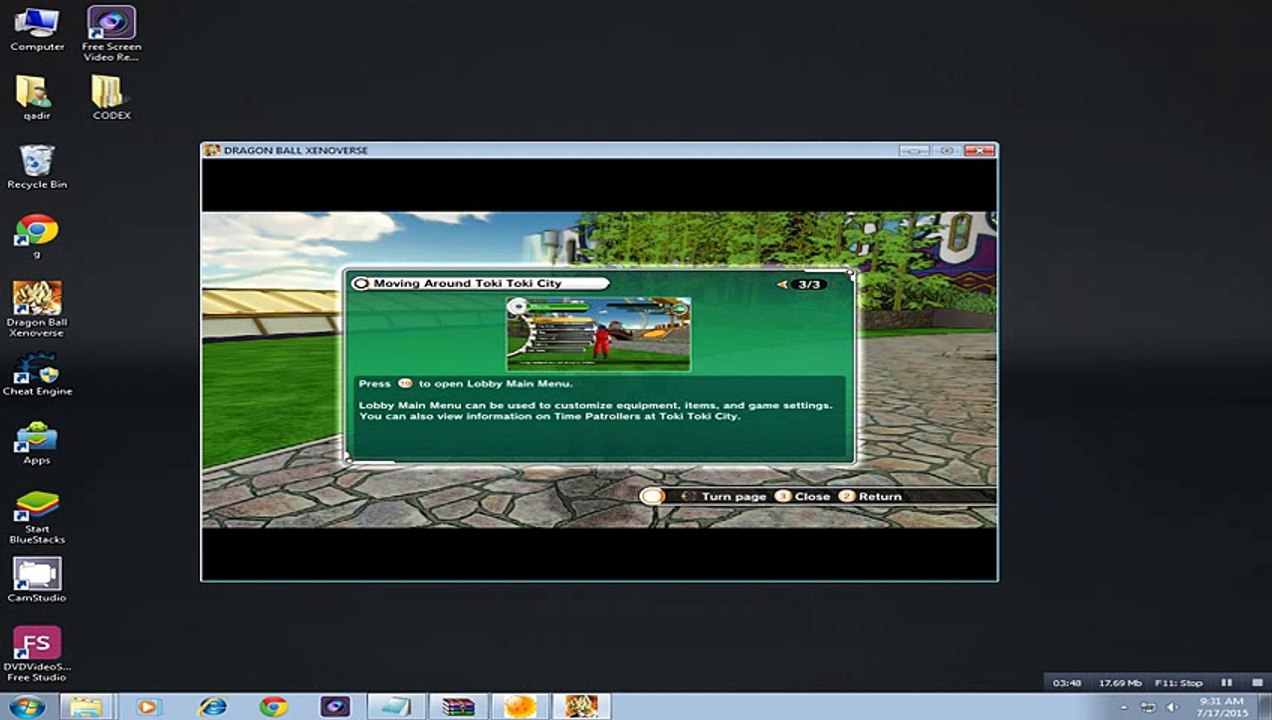This screenshot has height=720, width=1272.
Task: Launch Internet Explorer from the taskbar
Action: (211, 706)
